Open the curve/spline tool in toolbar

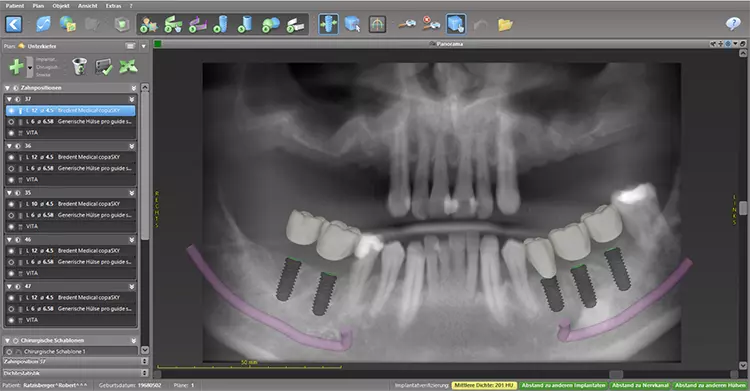pos(44,24)
